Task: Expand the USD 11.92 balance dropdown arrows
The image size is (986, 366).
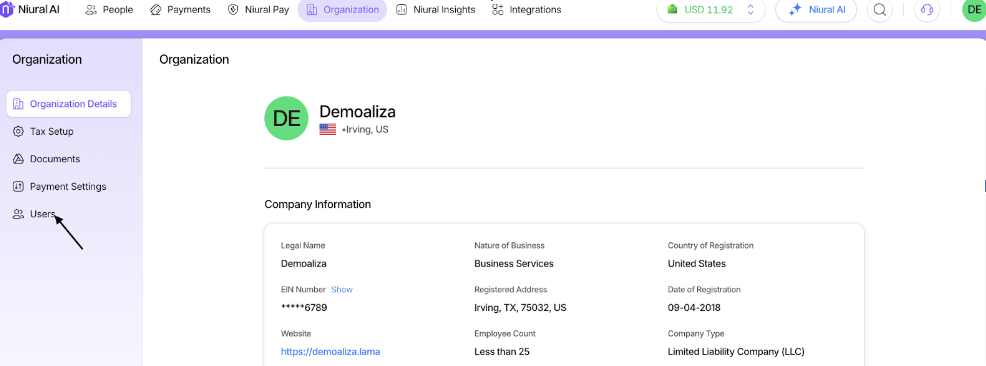Action: tap(750, 9)
